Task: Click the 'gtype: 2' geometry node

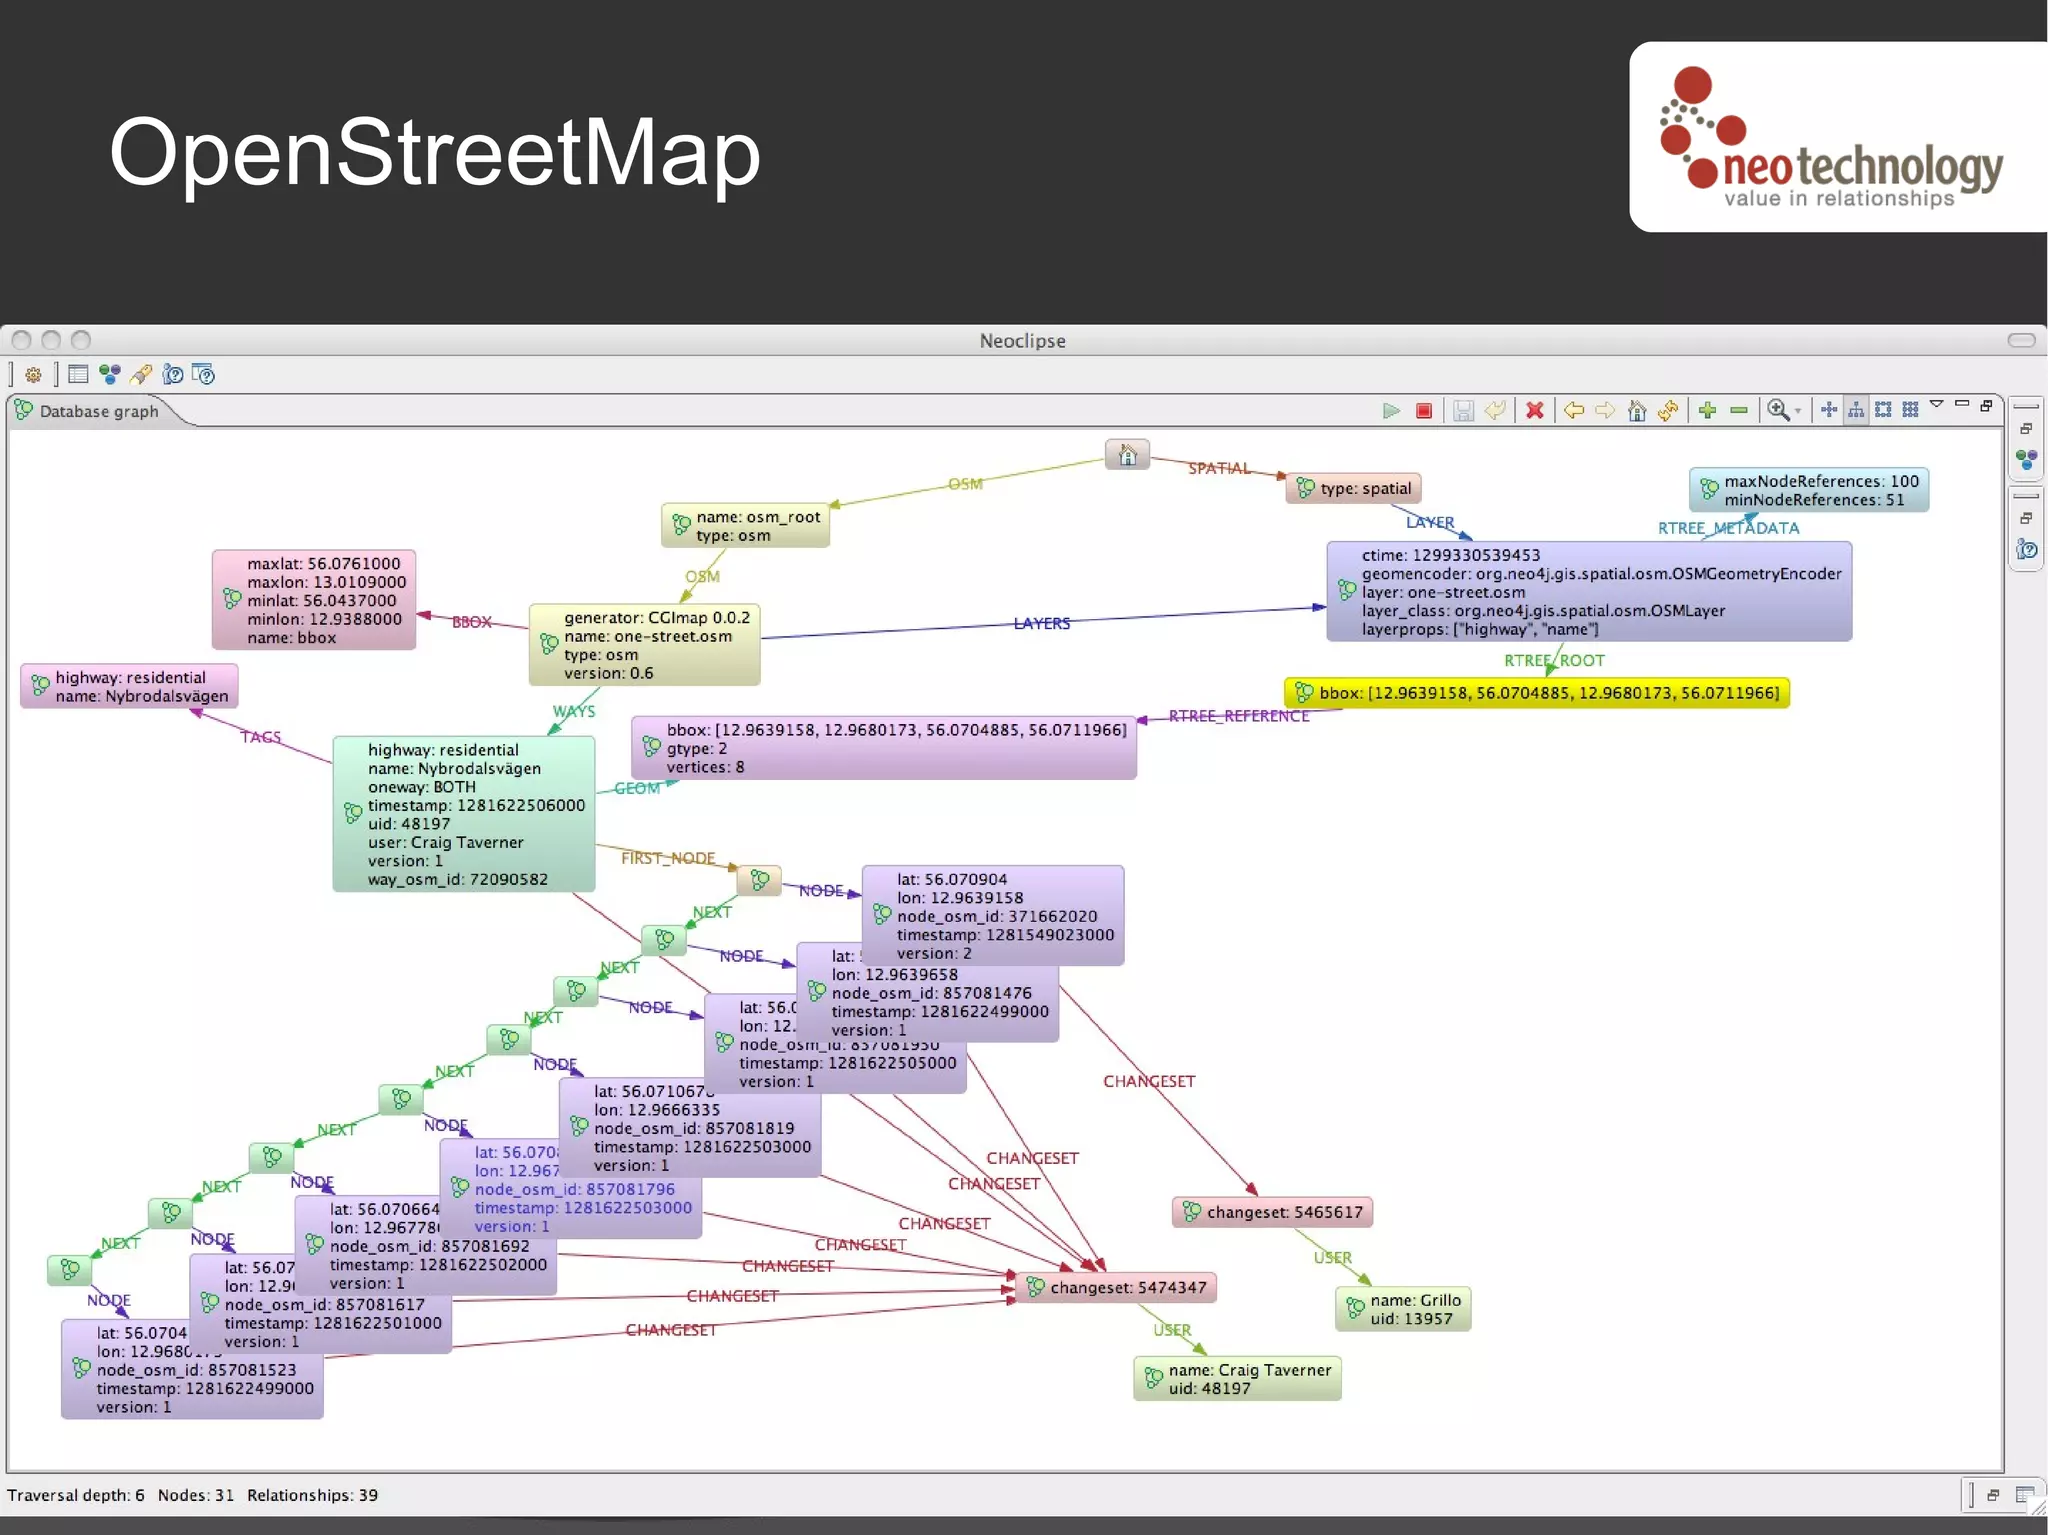Action: [x=884, y=748]
